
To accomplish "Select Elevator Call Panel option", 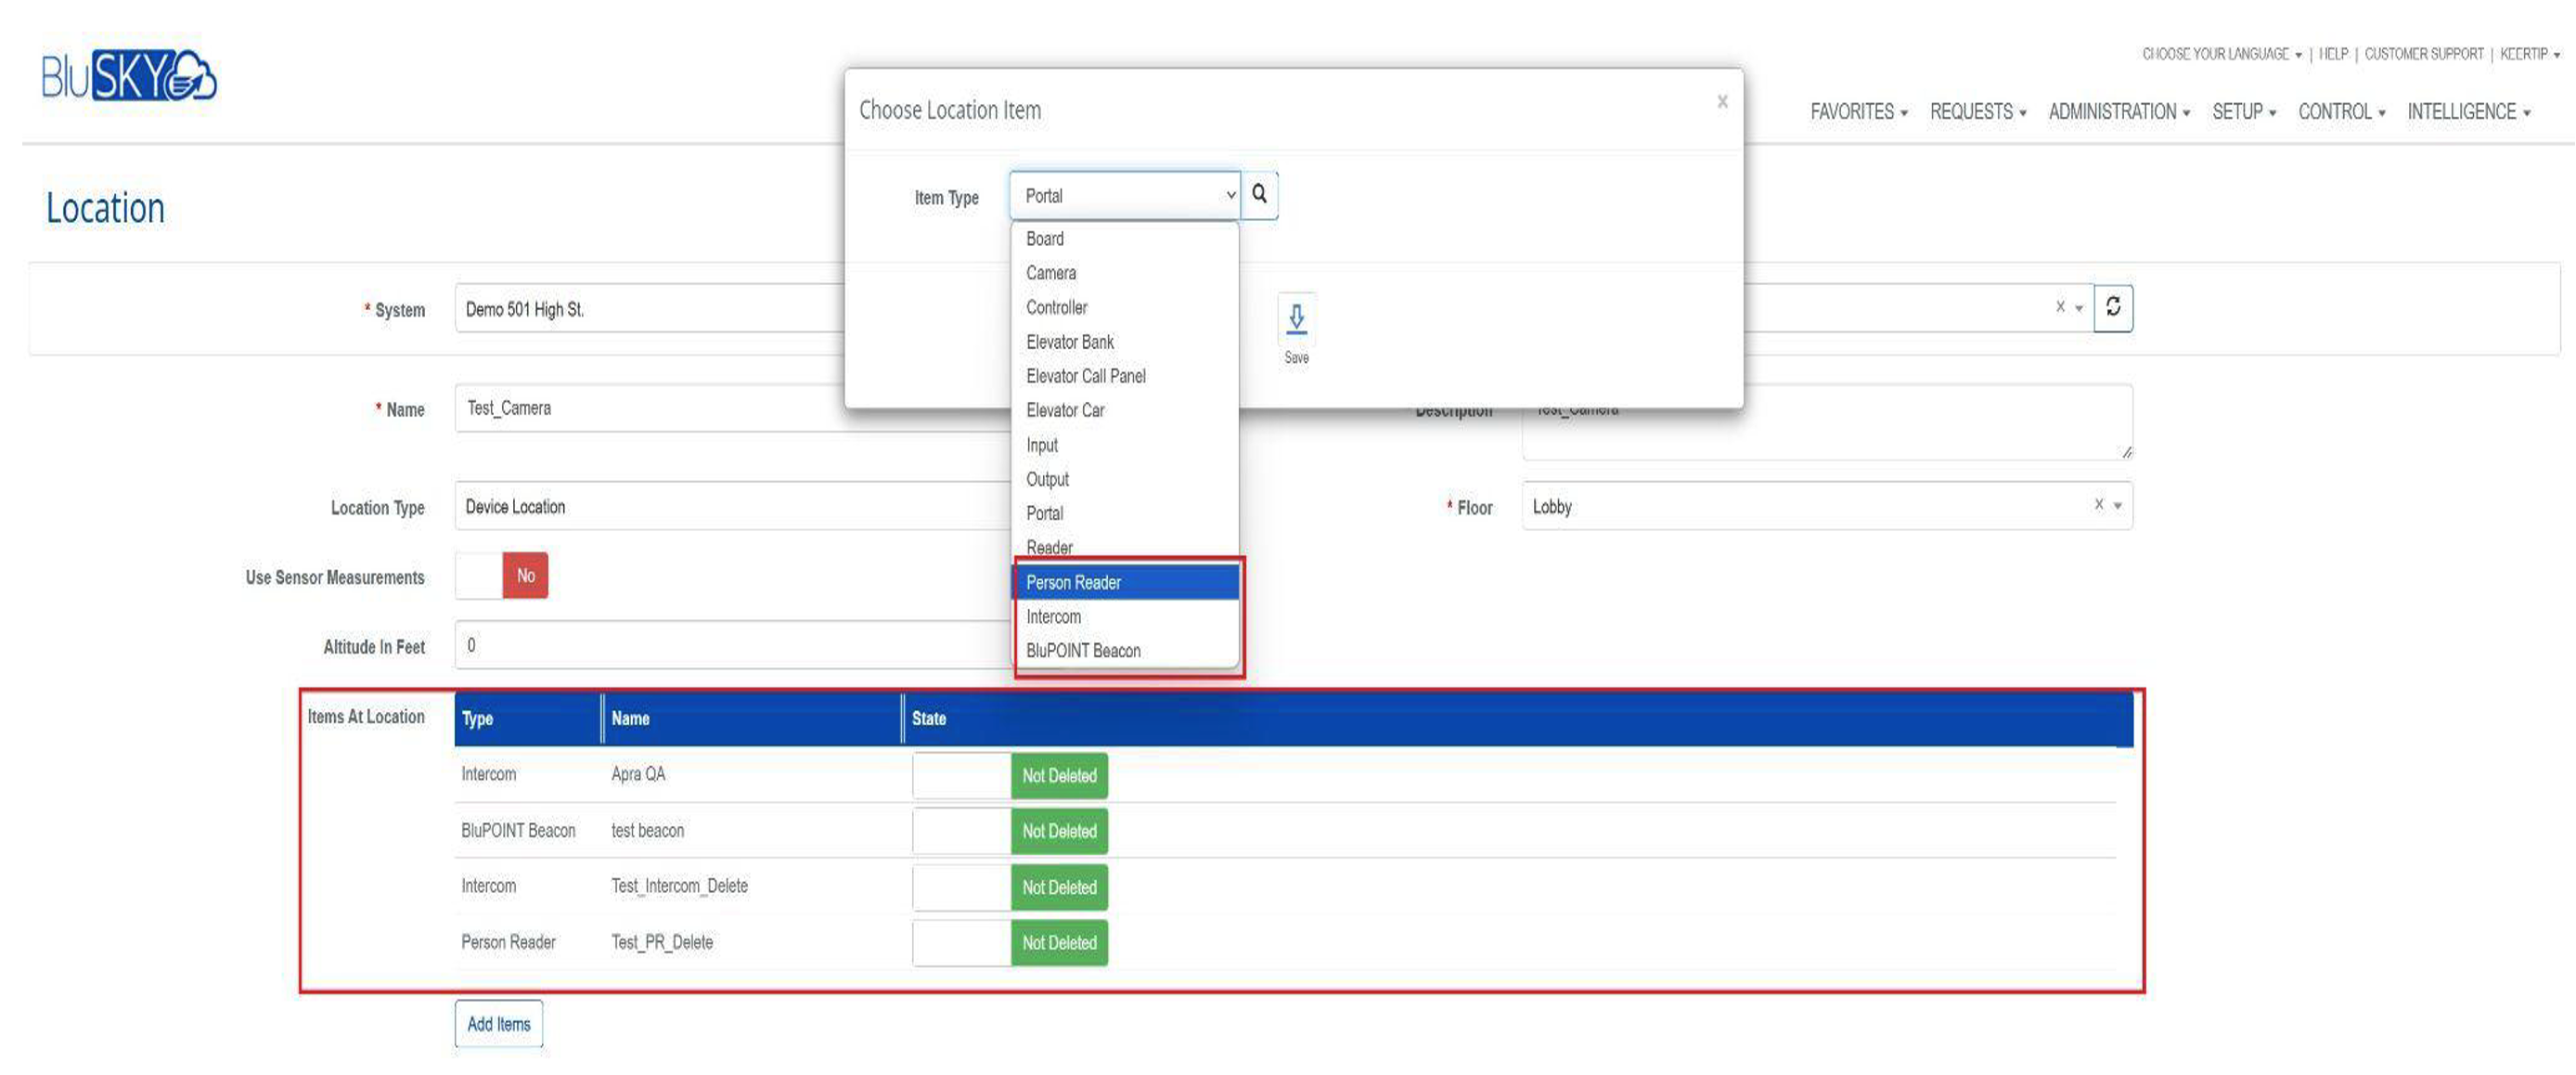I will [x=1126, y=376].
